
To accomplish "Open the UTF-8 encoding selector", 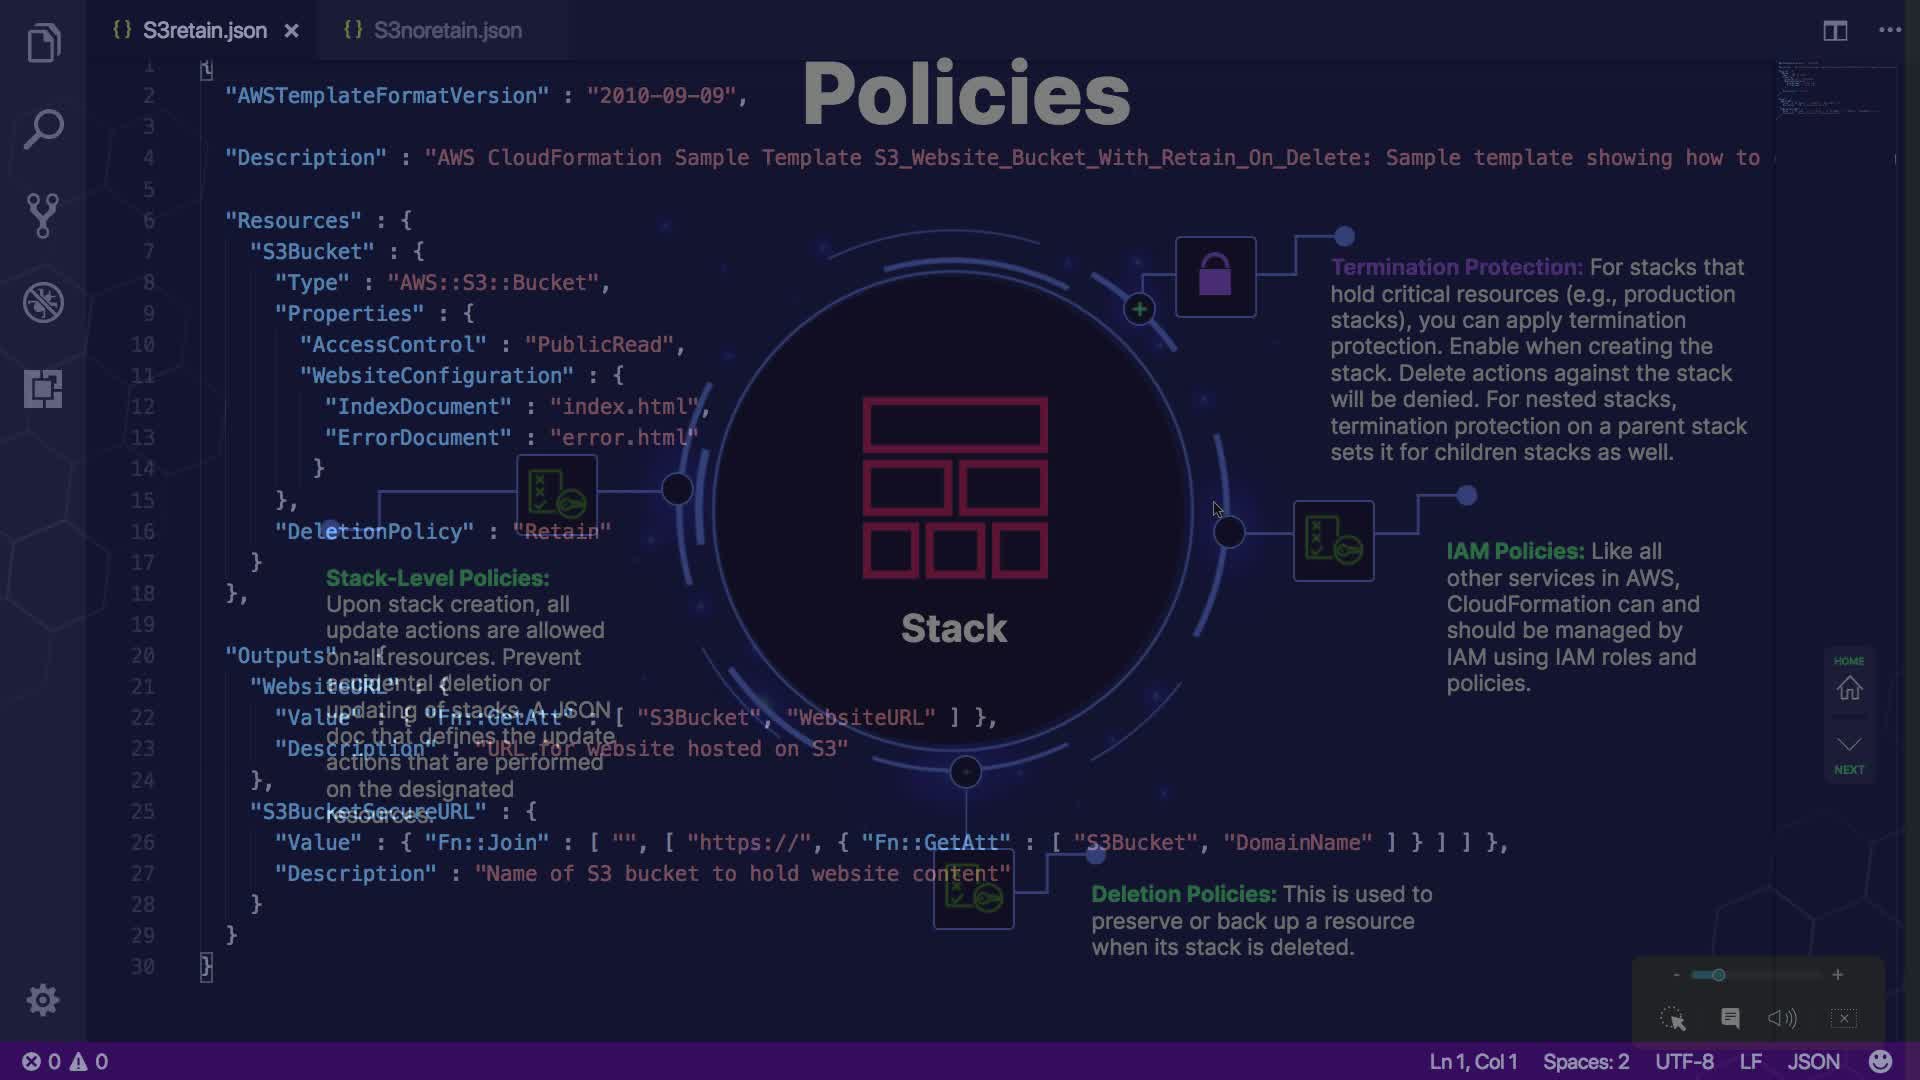I will click(x=1684, y=1062).
